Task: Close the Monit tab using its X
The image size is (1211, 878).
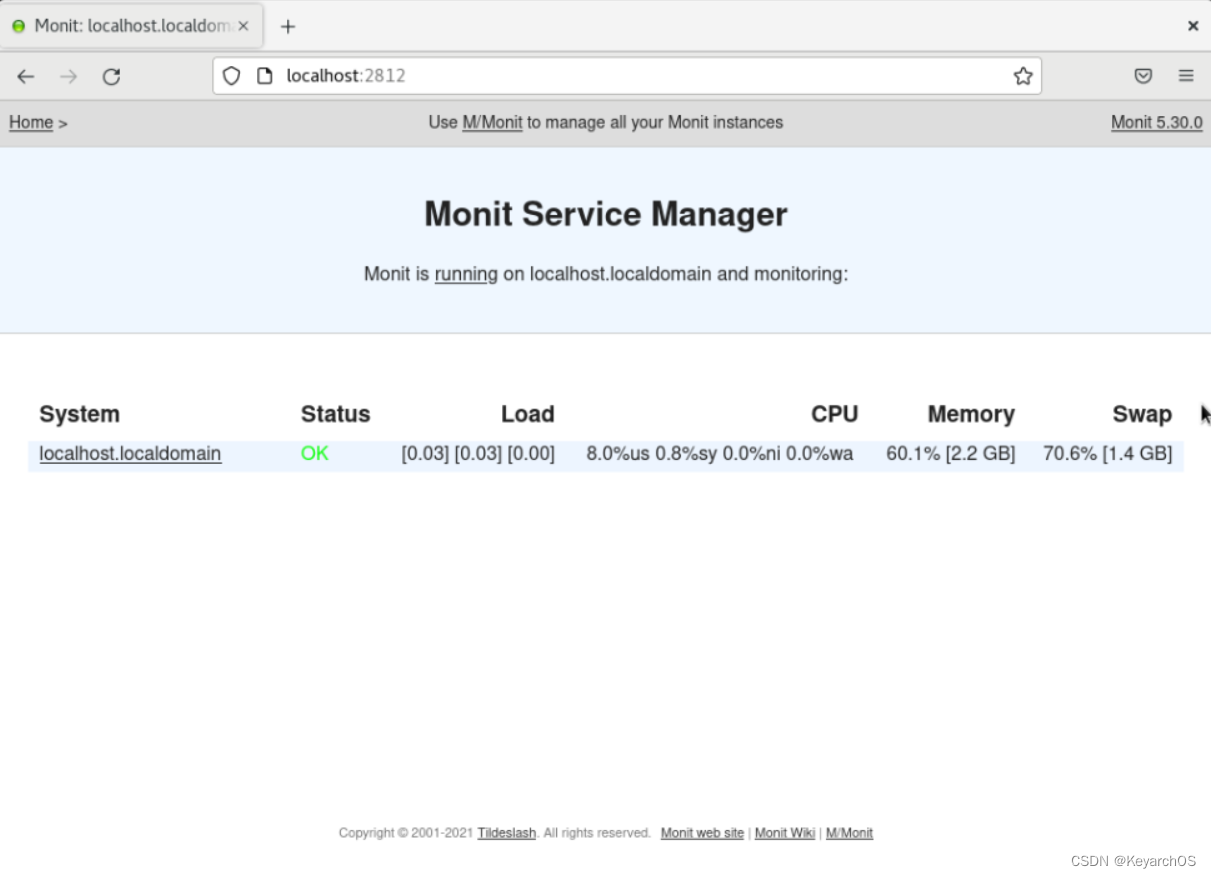Action: coord(243,26)
